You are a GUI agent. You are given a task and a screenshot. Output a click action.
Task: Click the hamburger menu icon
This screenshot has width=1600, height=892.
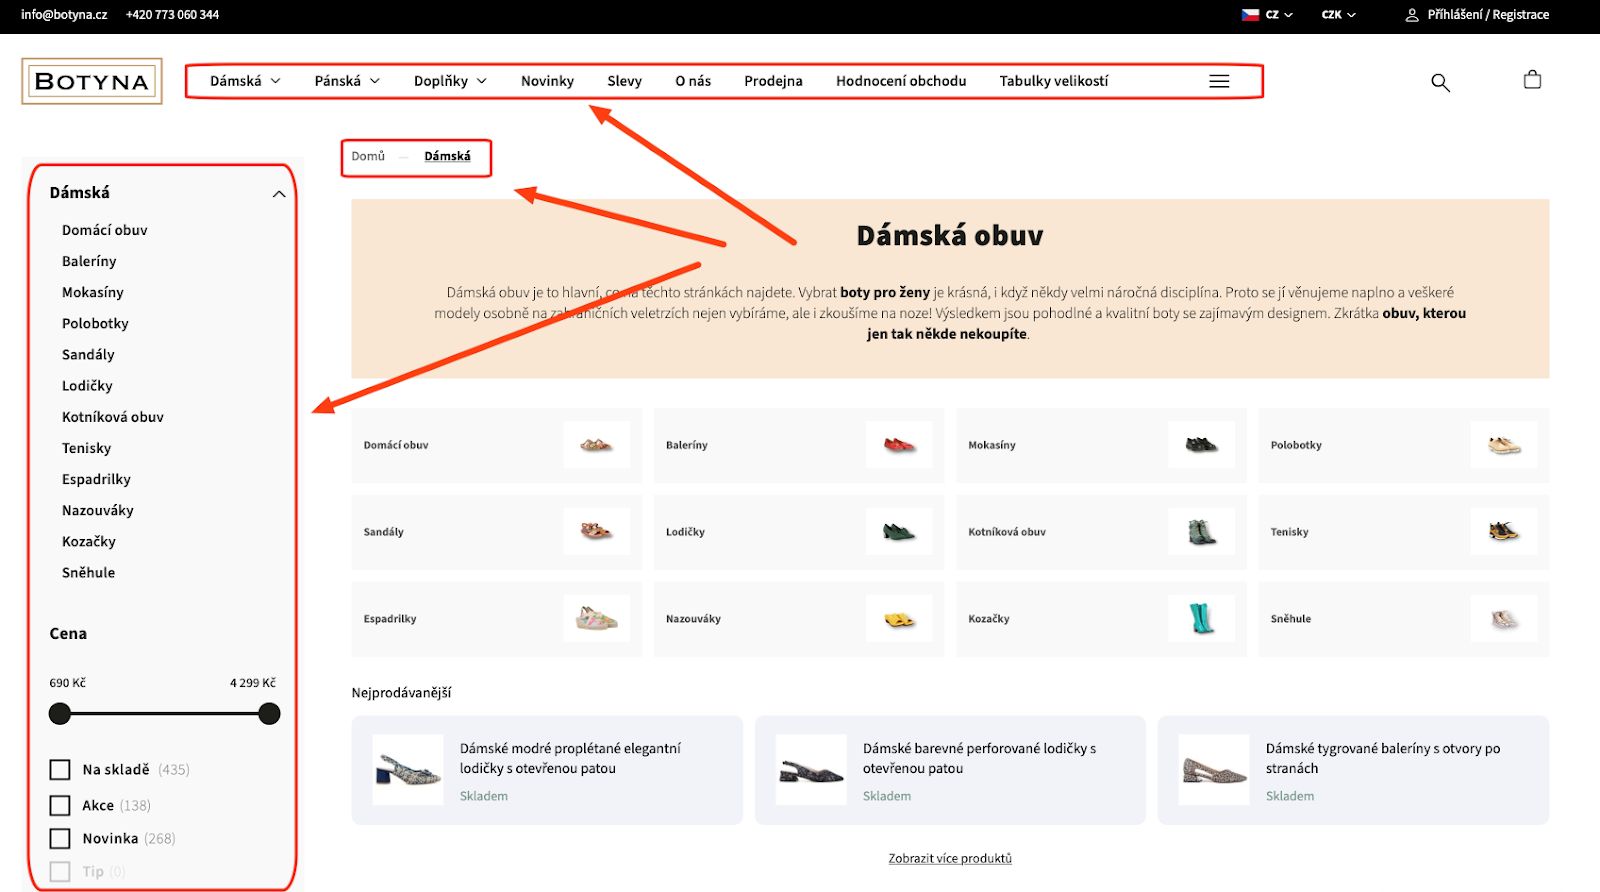coord(1219,81)
